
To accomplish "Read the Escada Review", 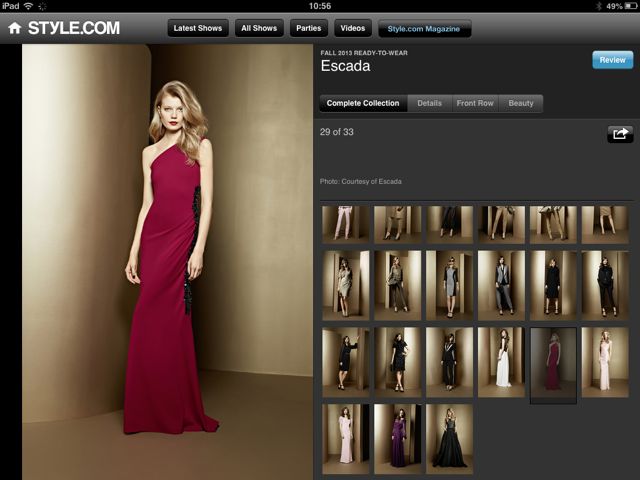I will [x=613, y=60].
